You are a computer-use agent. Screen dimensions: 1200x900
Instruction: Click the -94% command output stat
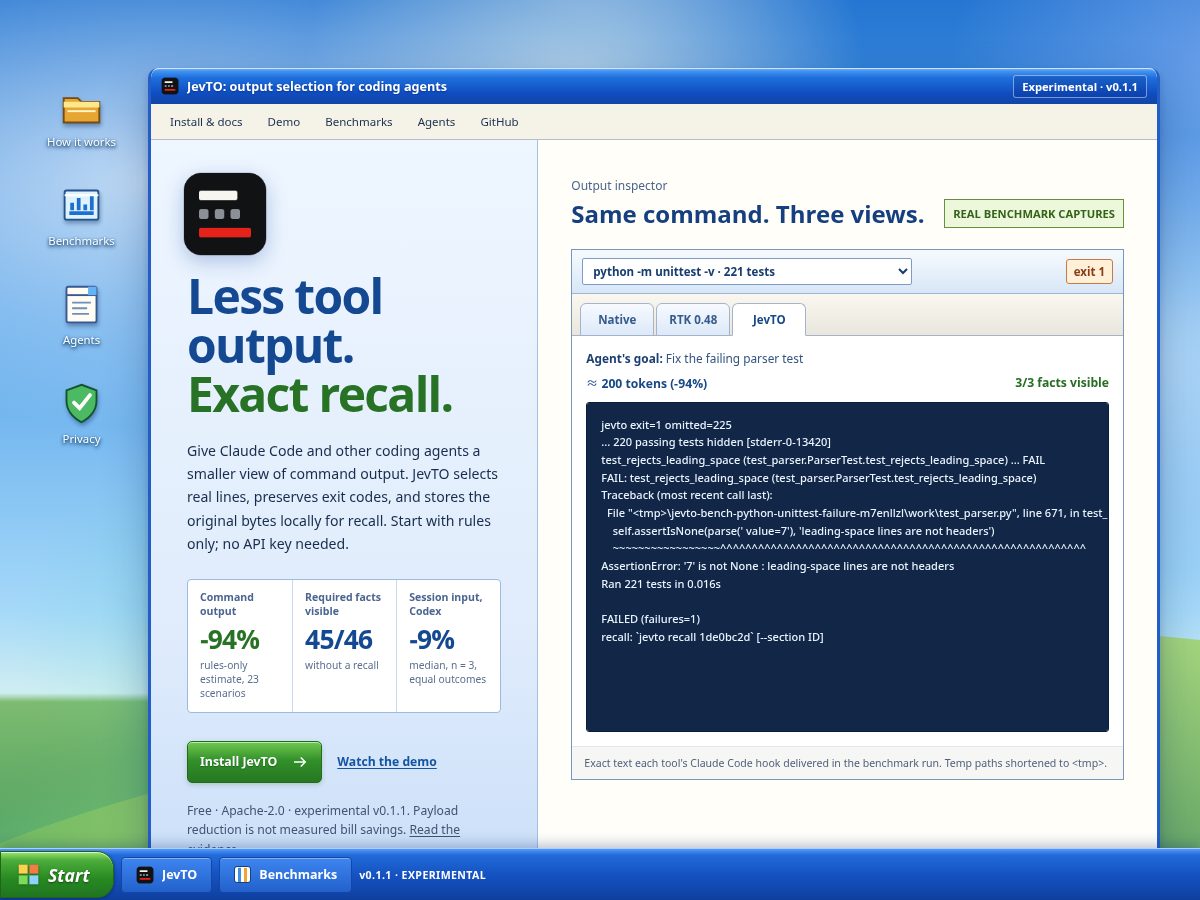click(229, 639)
